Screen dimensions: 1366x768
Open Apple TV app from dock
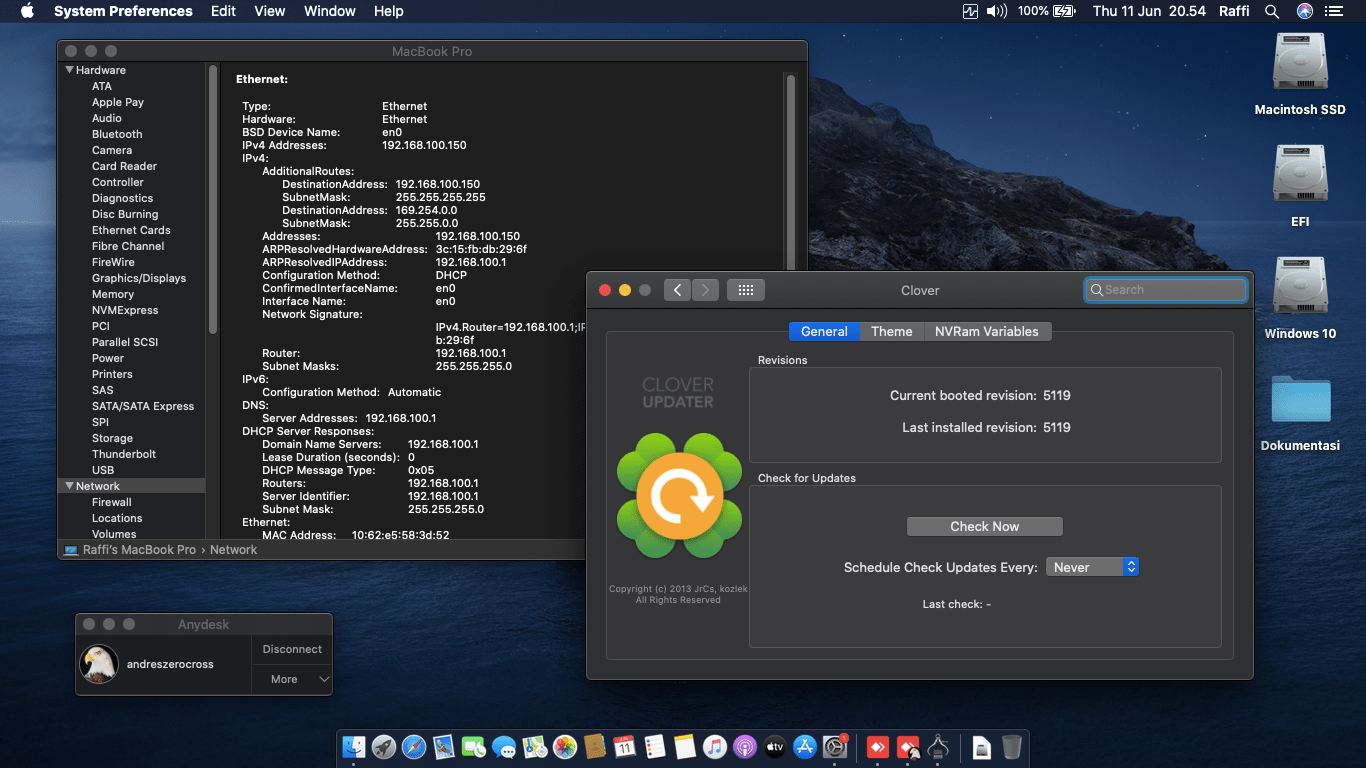coord(775,747)
